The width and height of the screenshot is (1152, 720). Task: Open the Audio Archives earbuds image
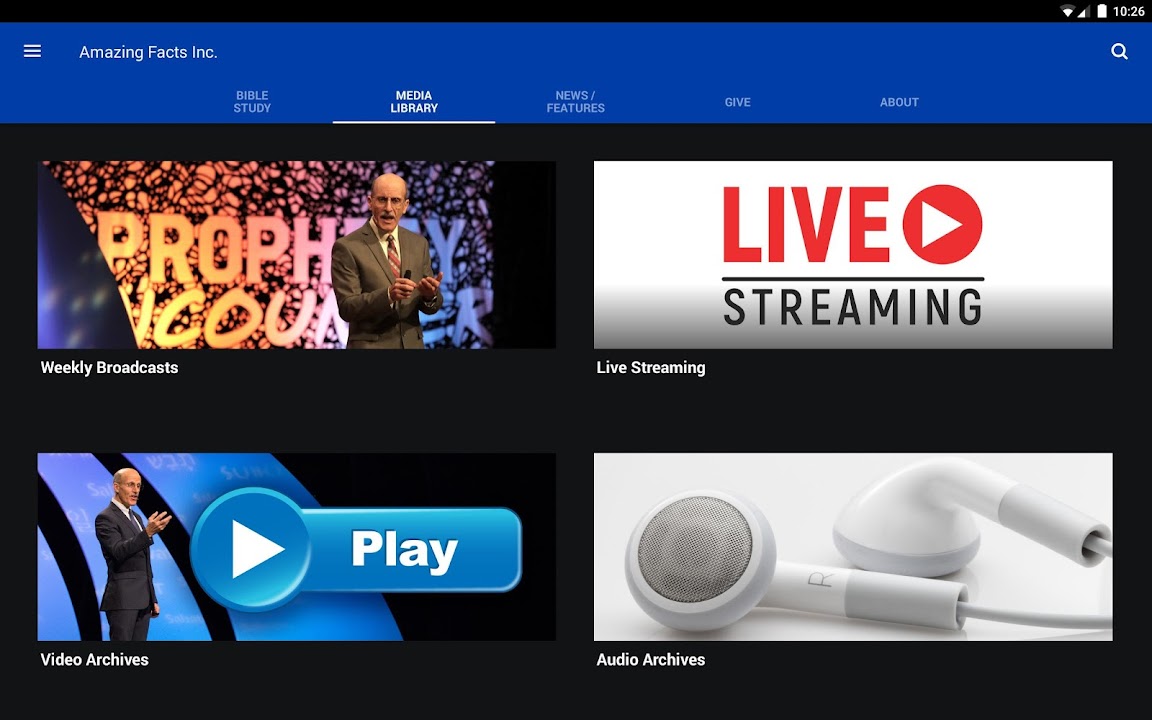(x=853, y=547)
